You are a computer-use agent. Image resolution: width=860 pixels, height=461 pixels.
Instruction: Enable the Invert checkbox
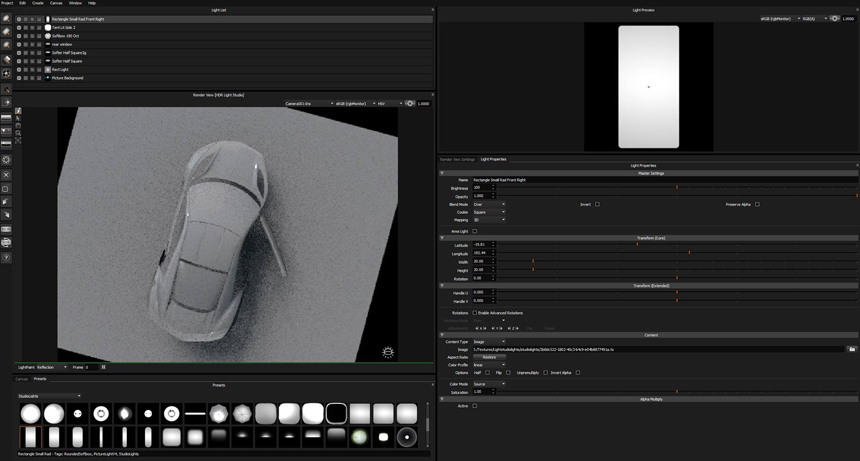click(x=597, y=204)
